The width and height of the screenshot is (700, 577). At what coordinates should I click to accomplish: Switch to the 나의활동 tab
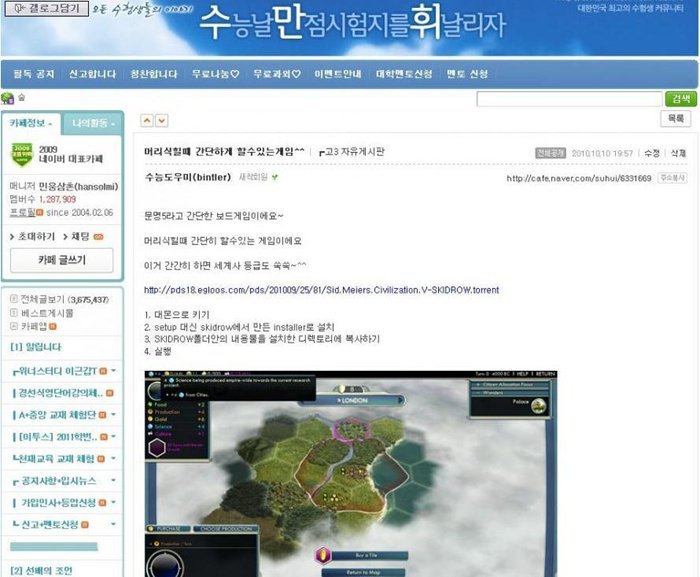pos(93,123)
